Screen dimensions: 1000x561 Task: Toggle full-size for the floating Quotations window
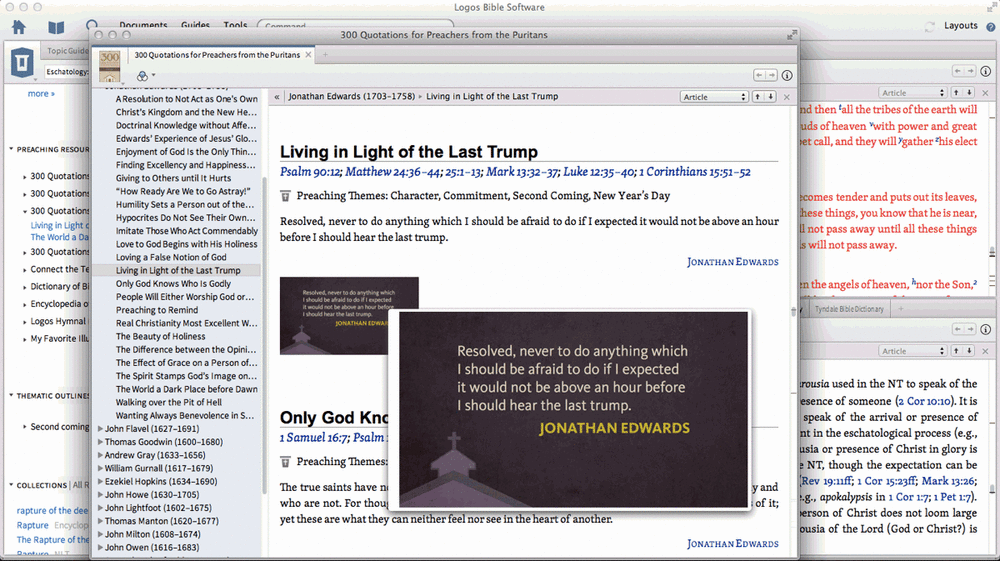click(x=791, y=35)
